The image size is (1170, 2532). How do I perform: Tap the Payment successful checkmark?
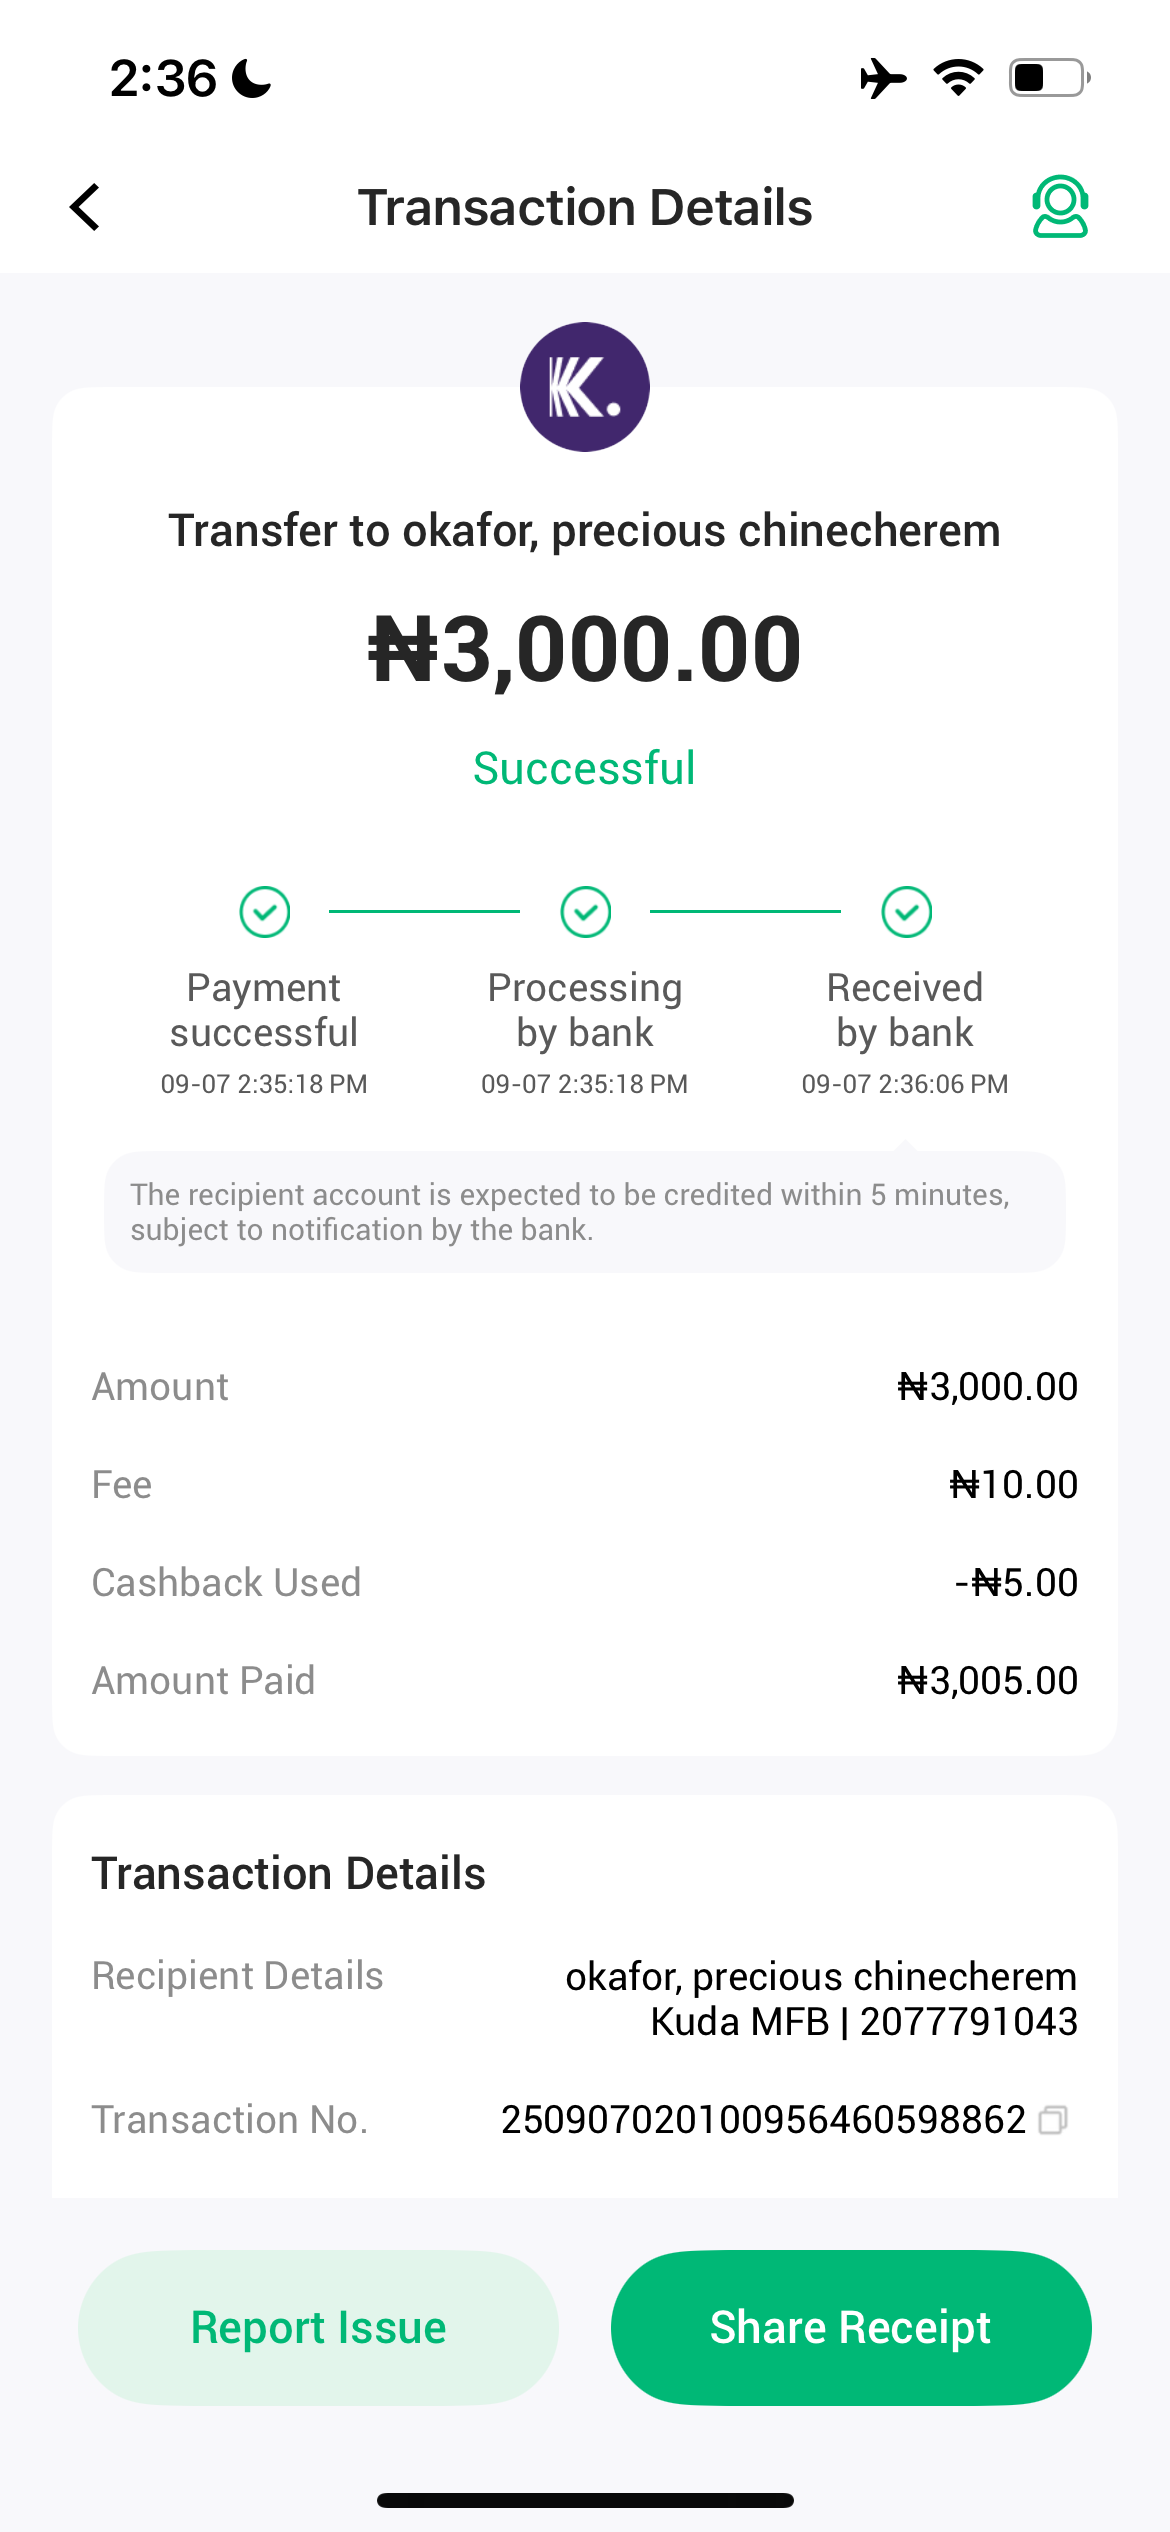(265, 912)
